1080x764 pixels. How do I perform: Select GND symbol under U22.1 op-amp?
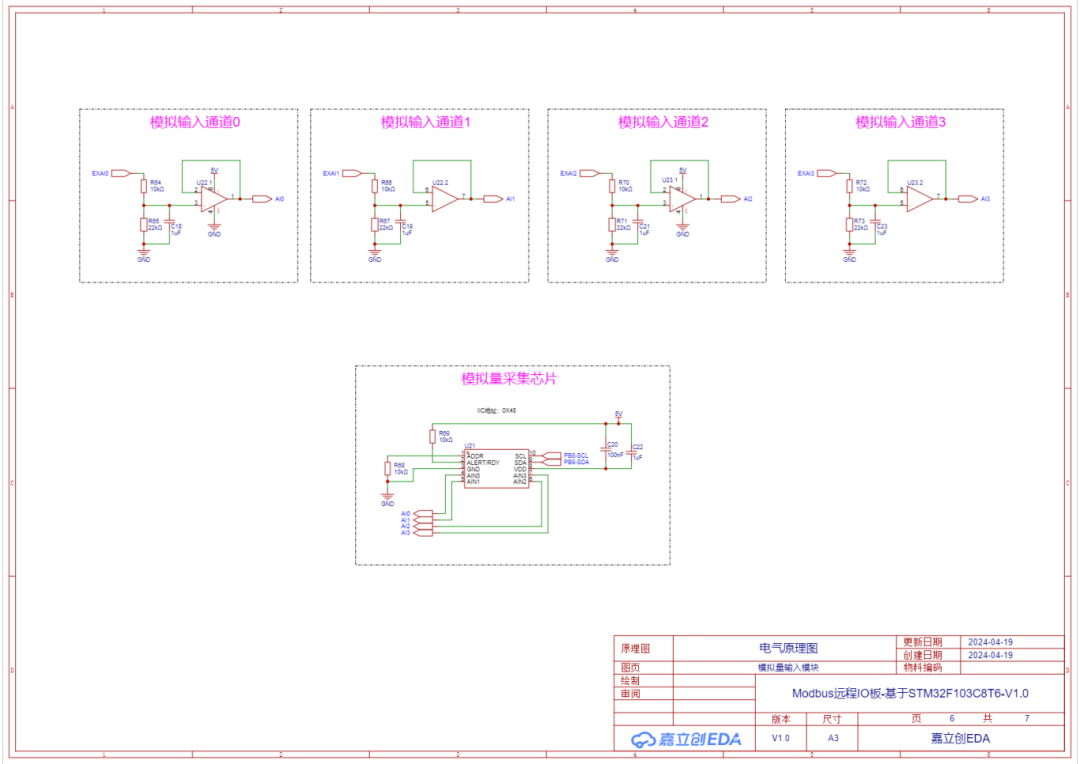click(214, 230)
